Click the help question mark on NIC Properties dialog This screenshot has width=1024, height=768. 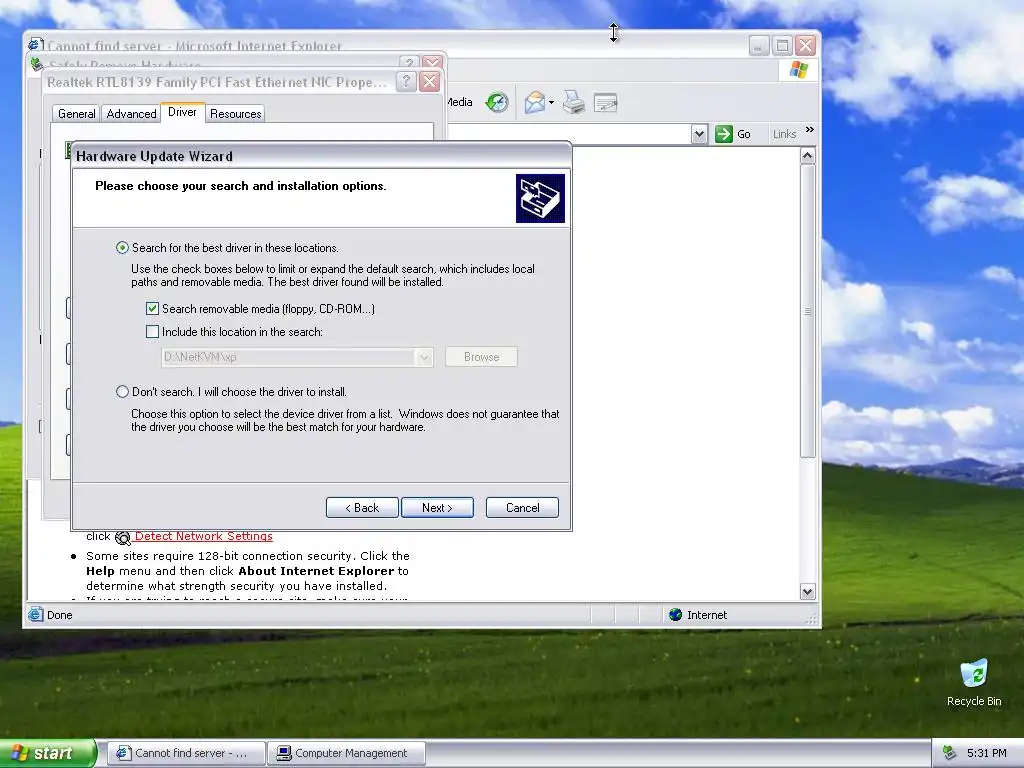point(406,82)
